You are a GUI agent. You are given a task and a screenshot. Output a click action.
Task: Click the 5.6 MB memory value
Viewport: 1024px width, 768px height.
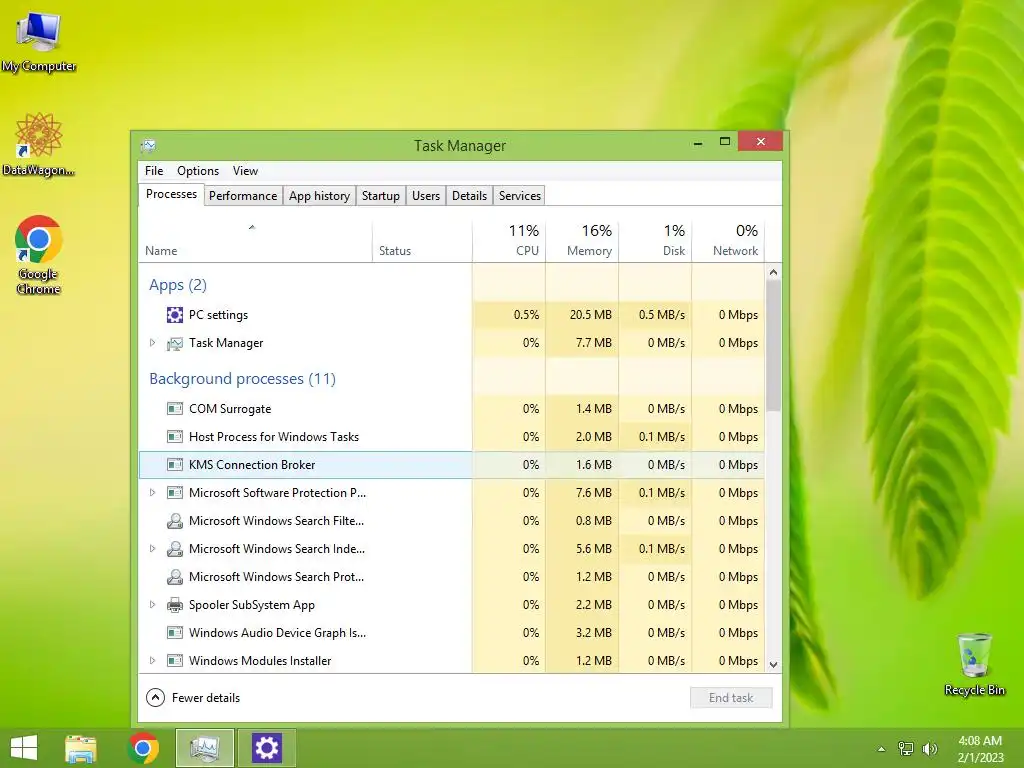point(594,549)
